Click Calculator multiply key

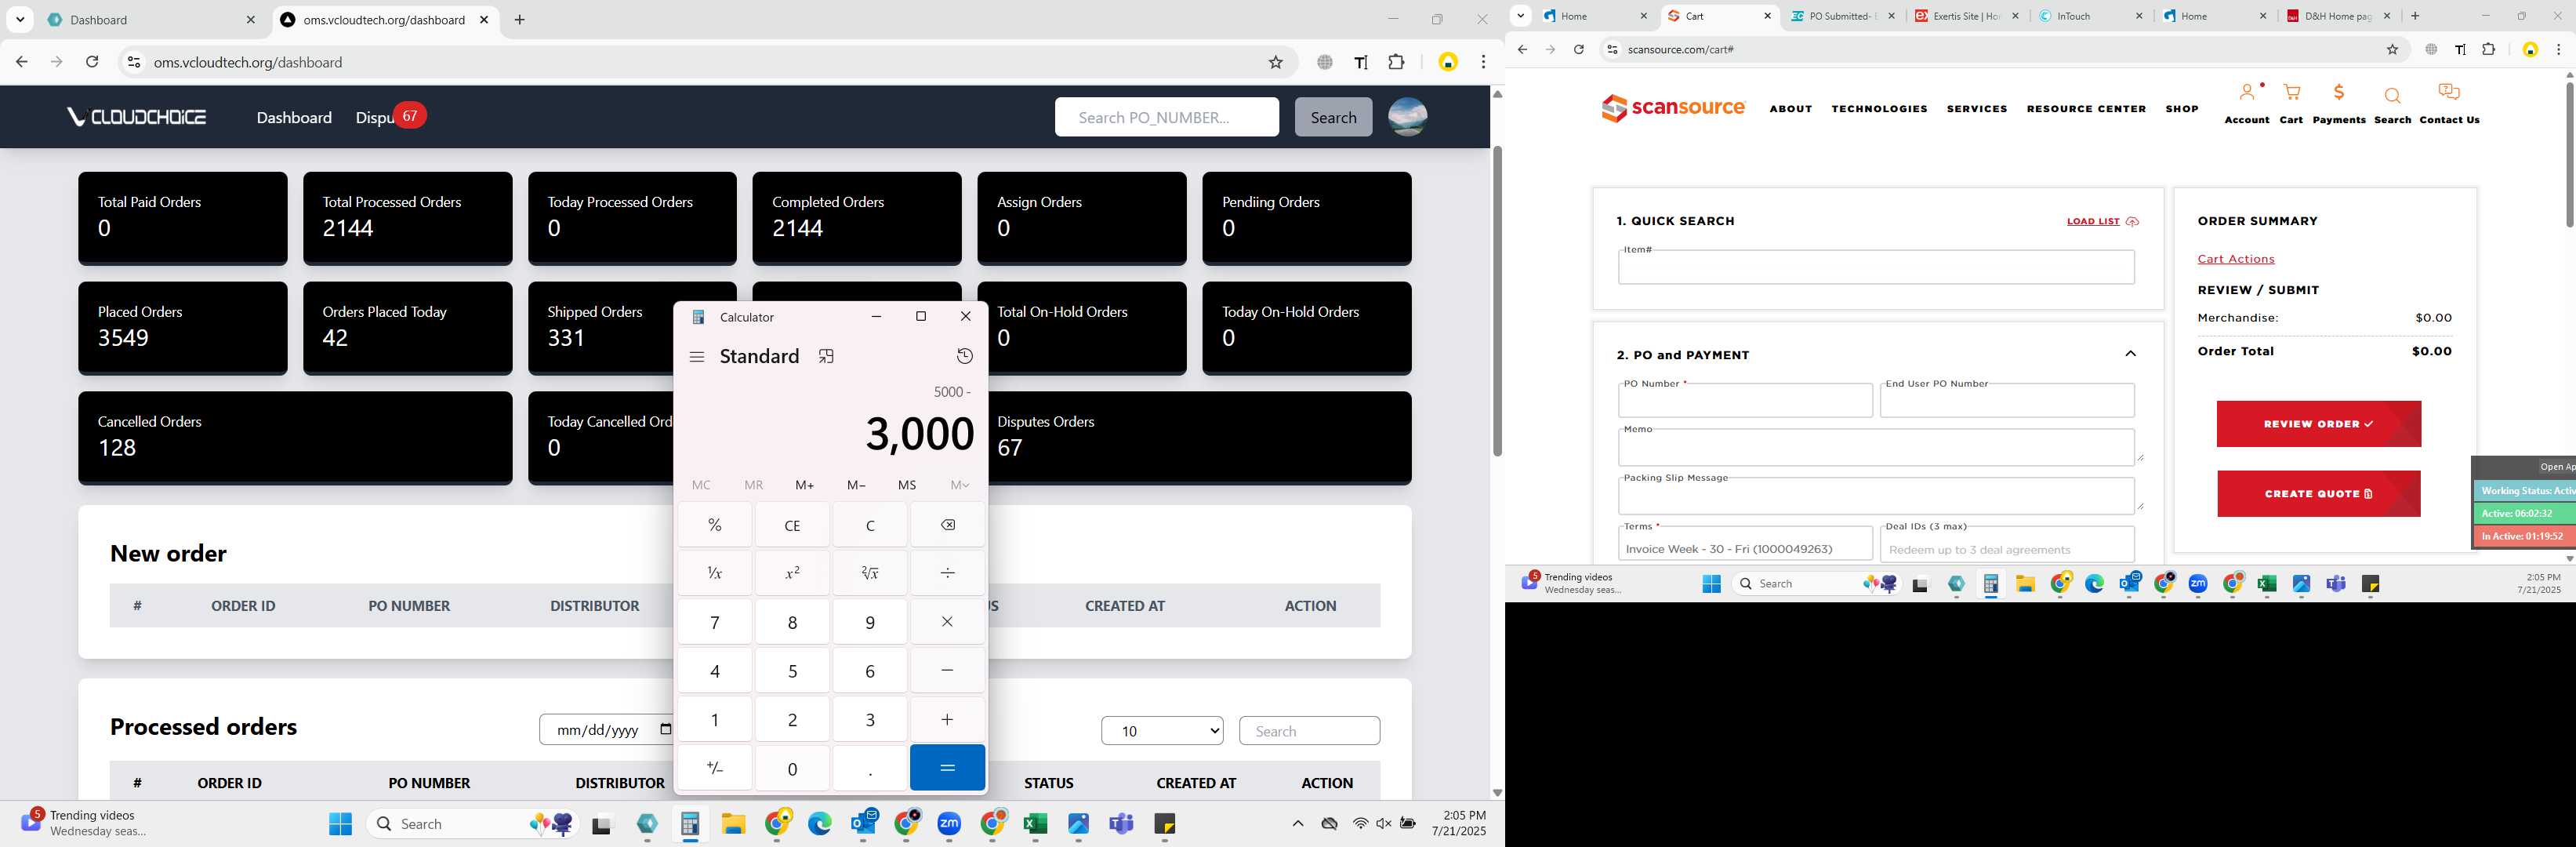947,622
